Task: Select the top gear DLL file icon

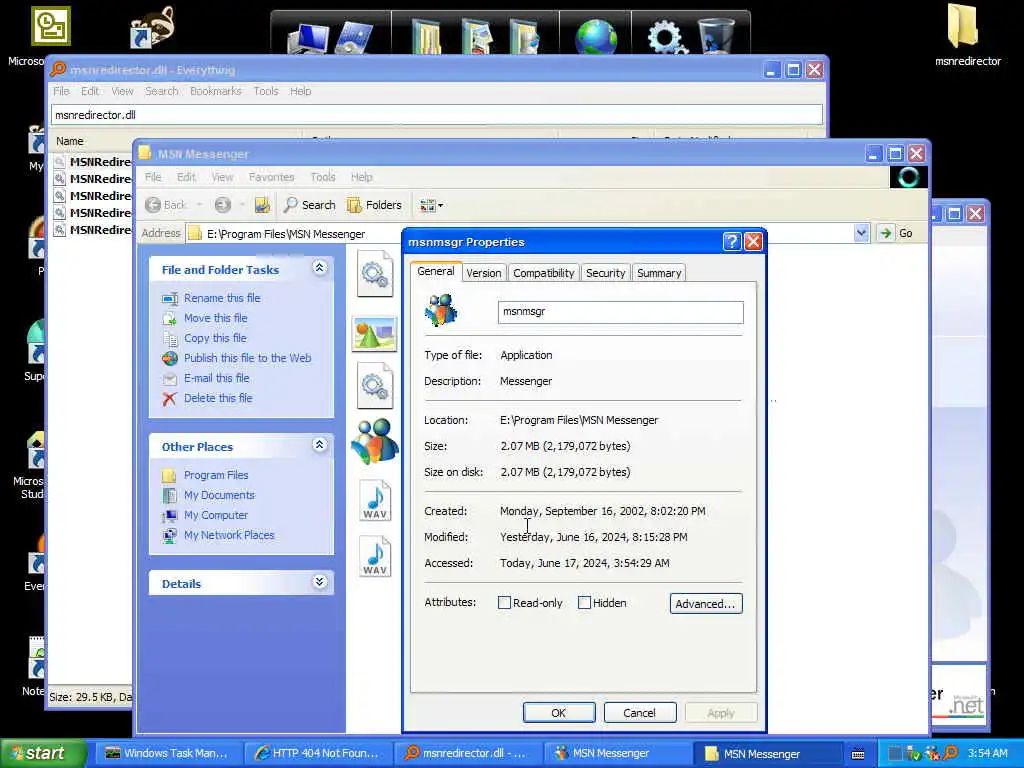Action: pyautogui.click(x=375, y=274)
